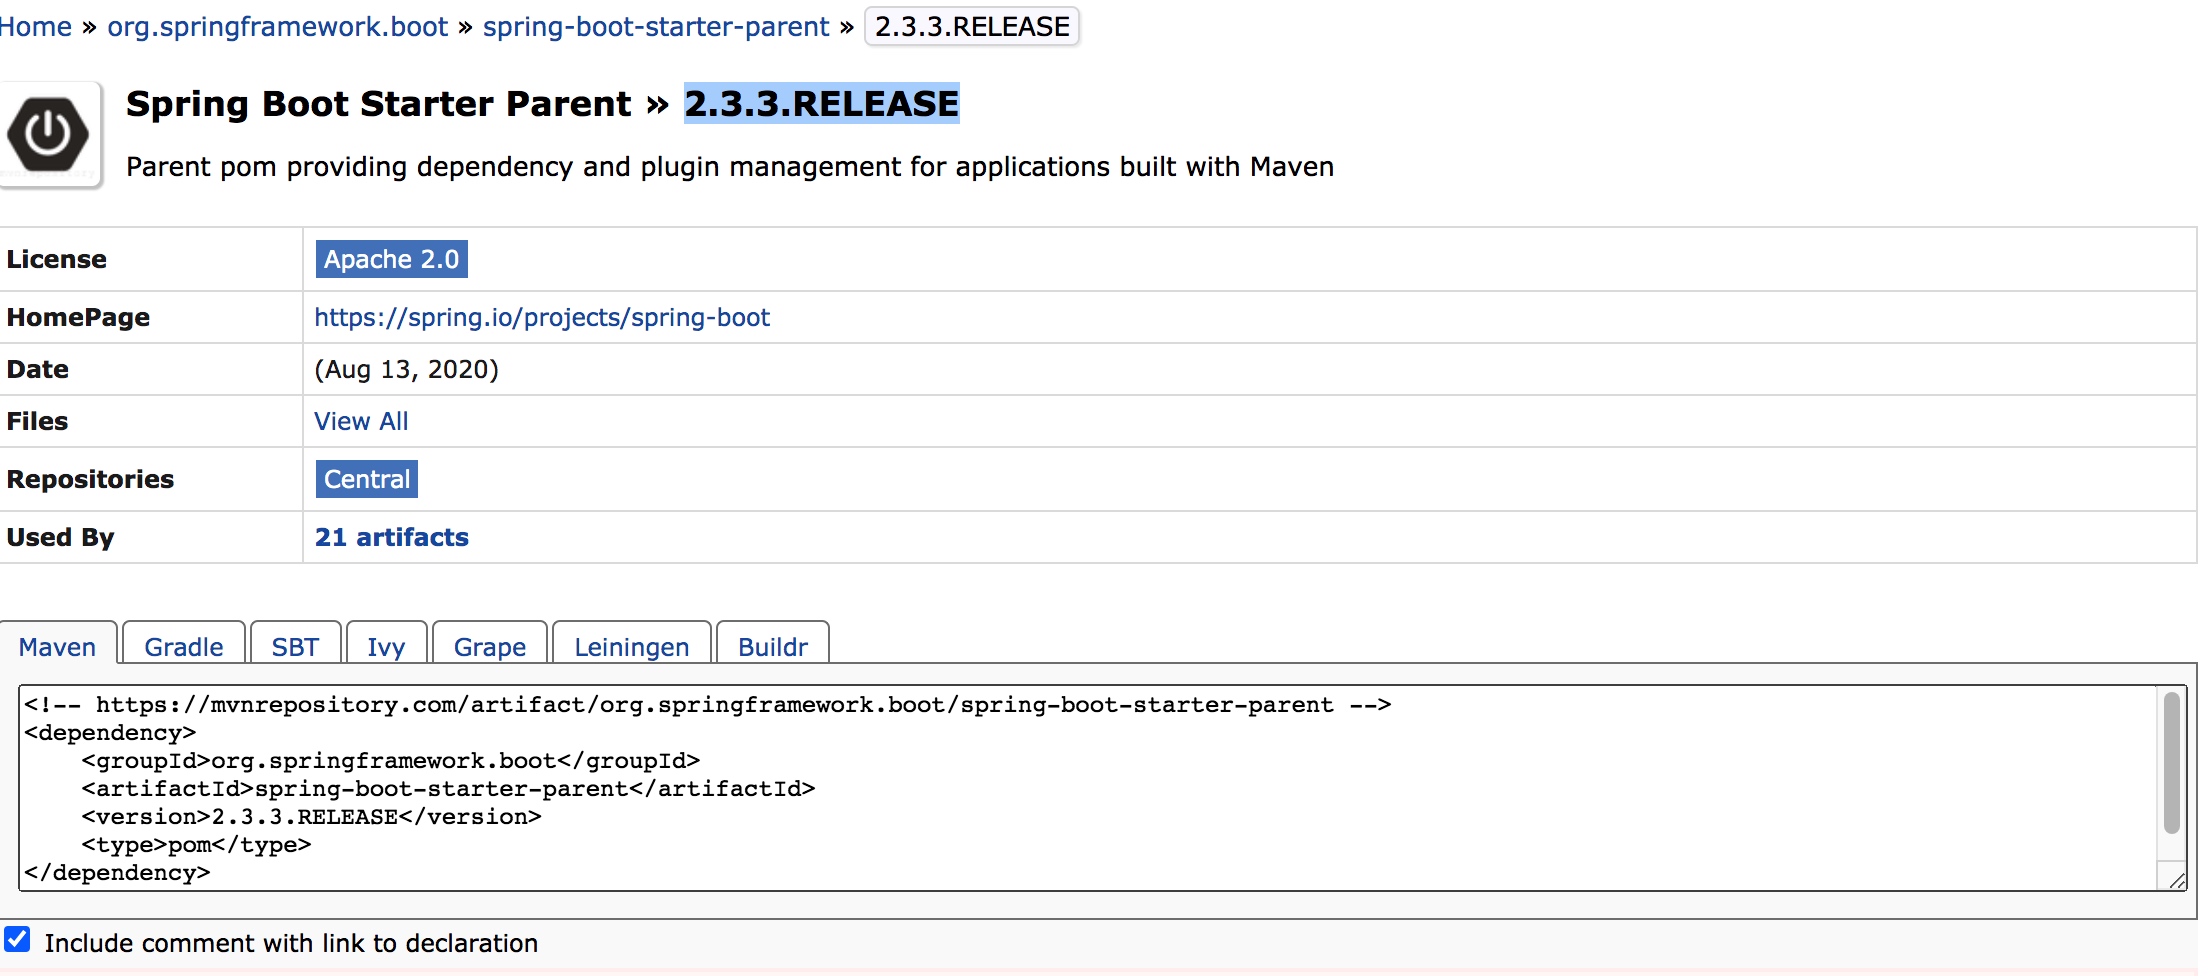Uncheck Include comment with link to declaration
The height and width of the screenshot is (976, 2208).
click(17, 940)
